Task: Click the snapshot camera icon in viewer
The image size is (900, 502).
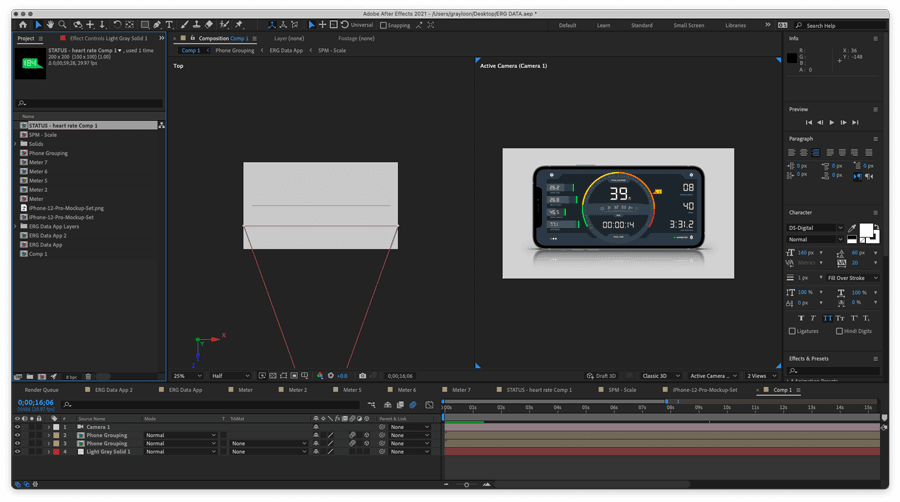Action: click(362, 376)
